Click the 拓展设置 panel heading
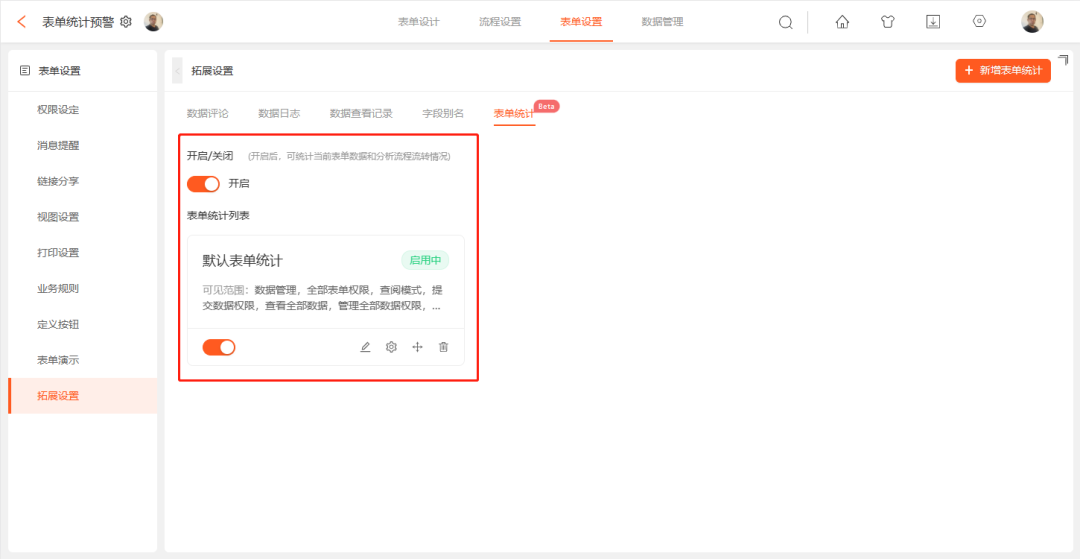Viewport: 1080px width, 559px height. click(x=212, y=71)
